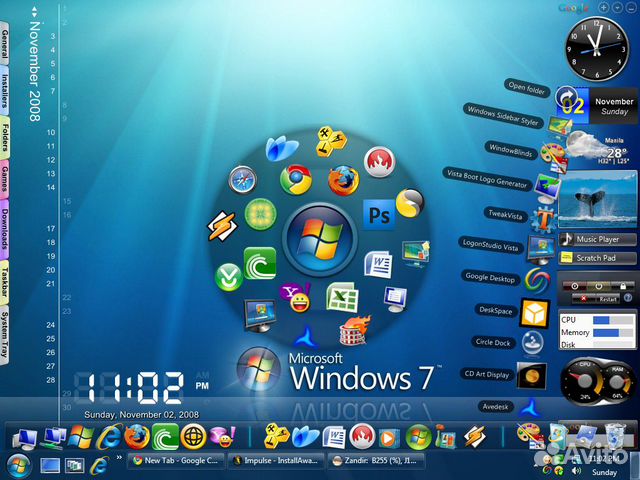
Task: Launch Windows Sidebar Styler from side dock
Action: 560,126
